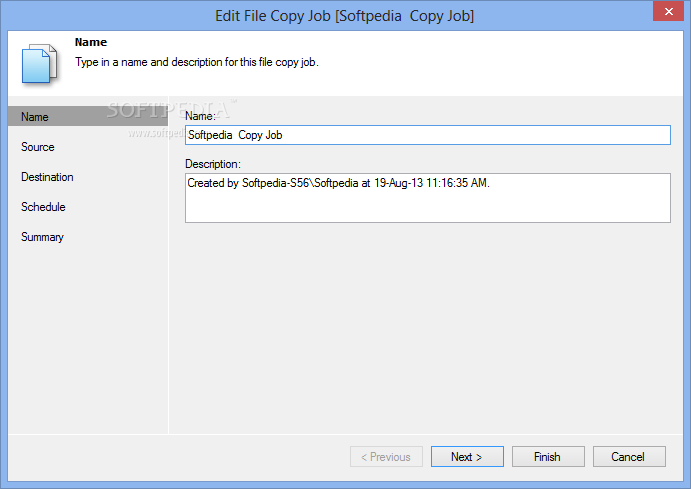
Task: Click inside the Description text box
Action: (x=428, y=198)
